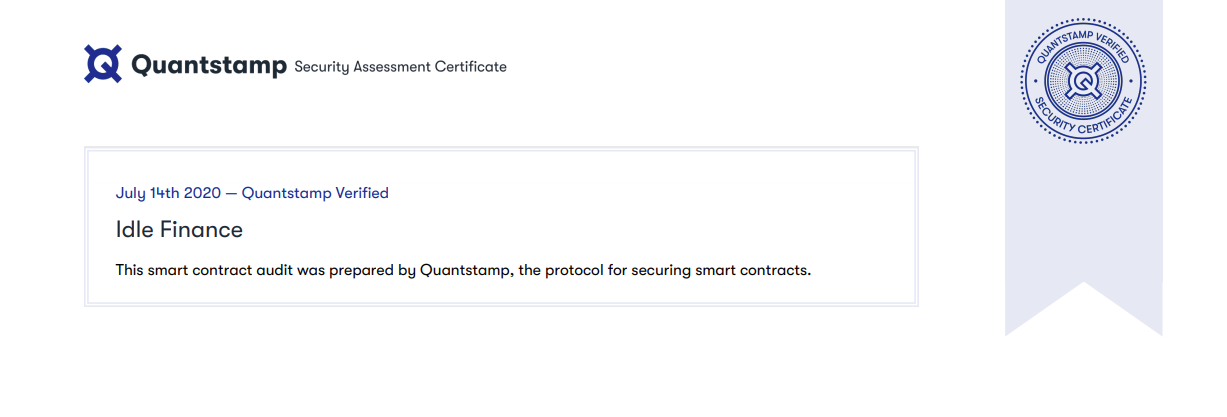Click the blue "Quantstamp Verified" label

click(x=315, y=193)
